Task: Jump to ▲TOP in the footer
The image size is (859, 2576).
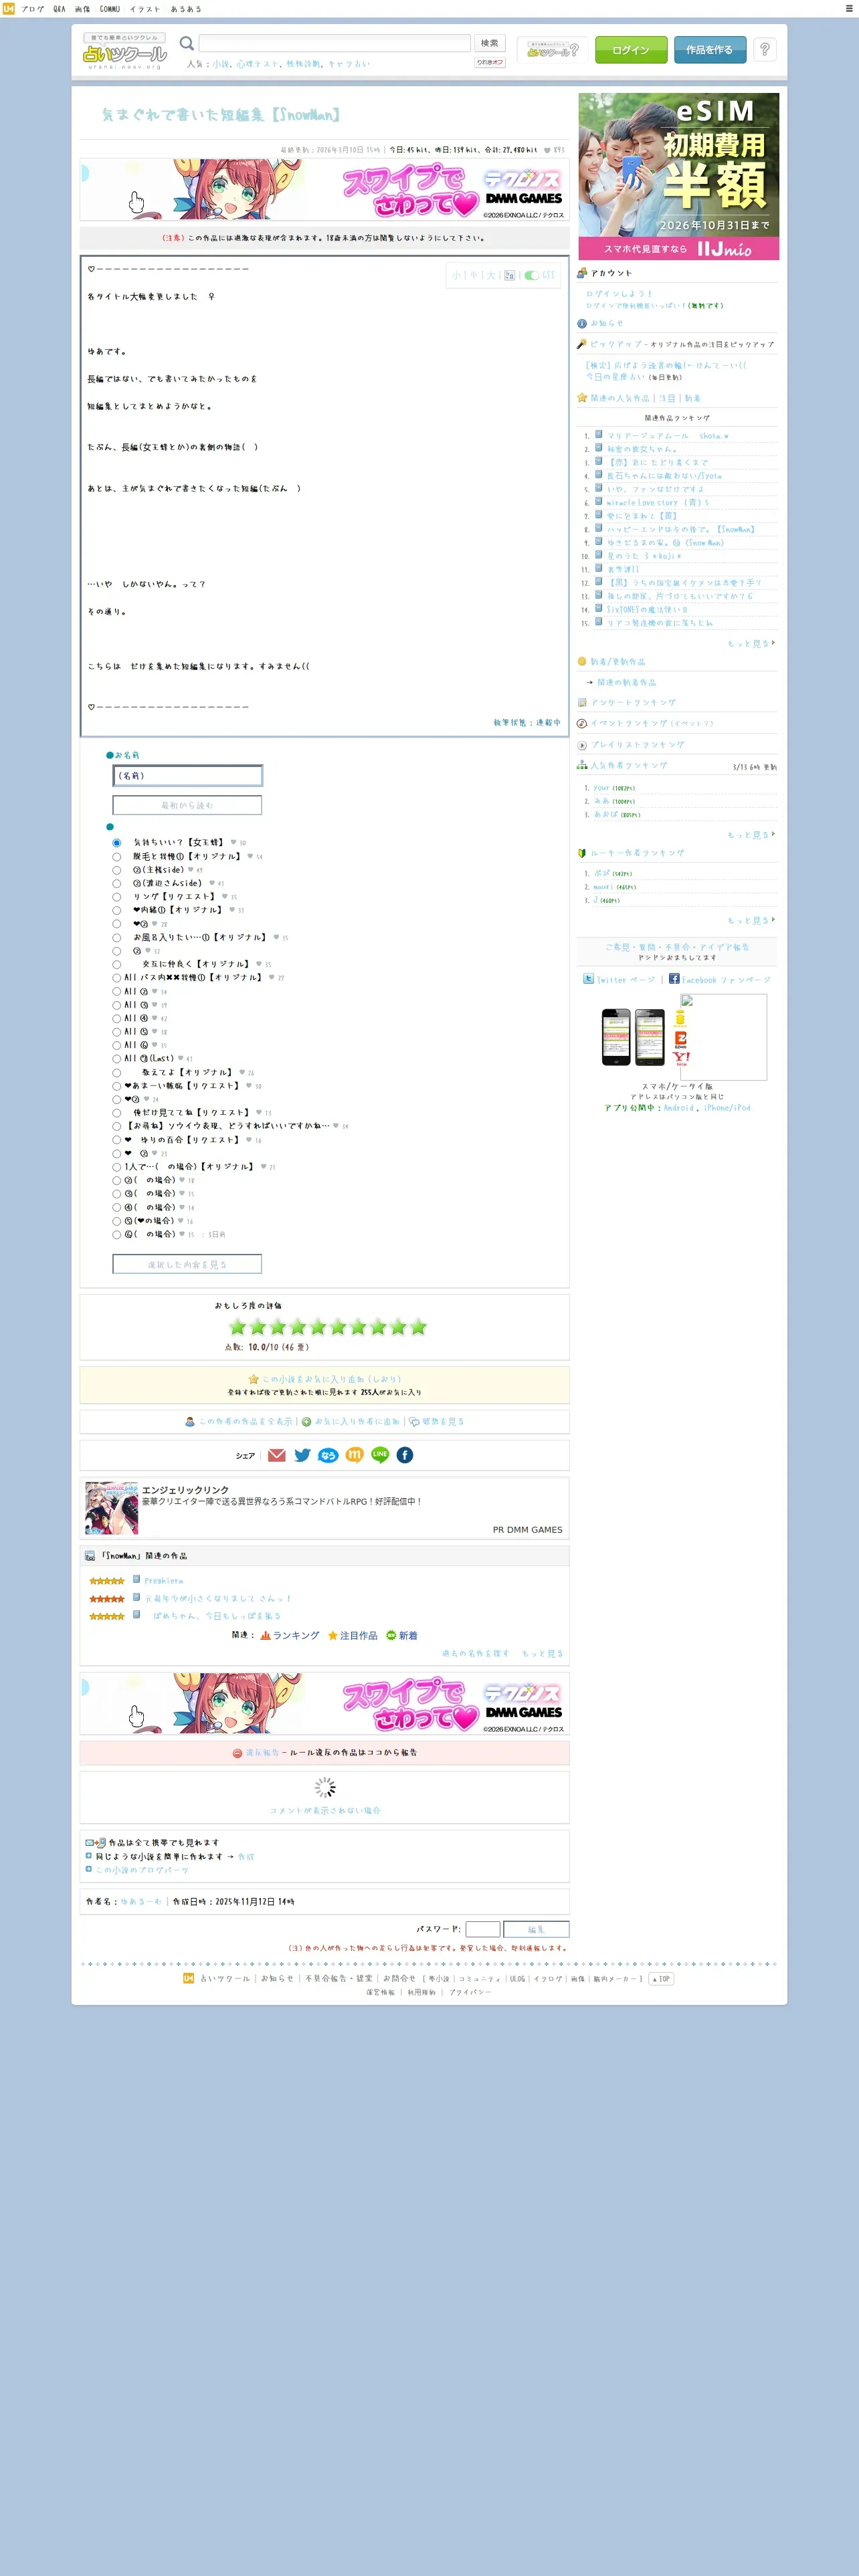Action: click(661, 1978)
